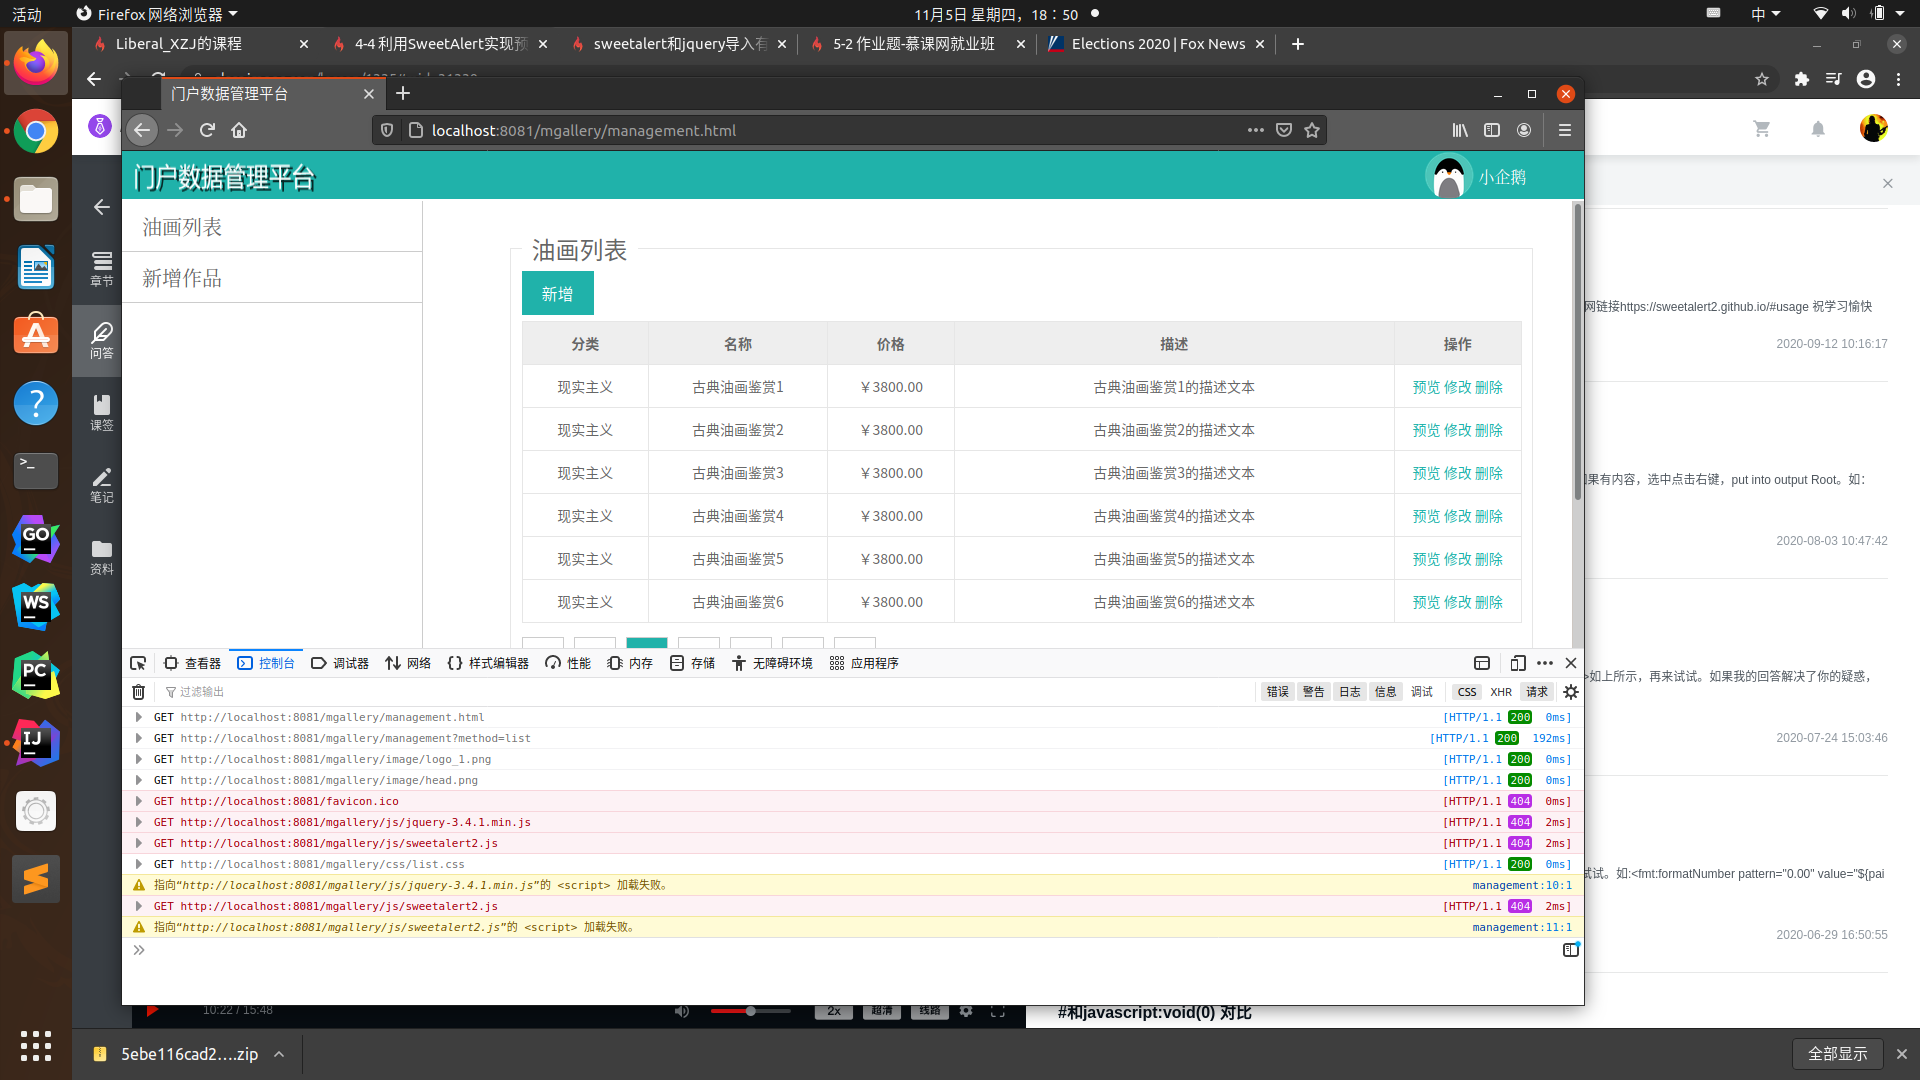Toggle 请求 filter in console
1920x1080 pixels.
click(x=1537, y=692)
